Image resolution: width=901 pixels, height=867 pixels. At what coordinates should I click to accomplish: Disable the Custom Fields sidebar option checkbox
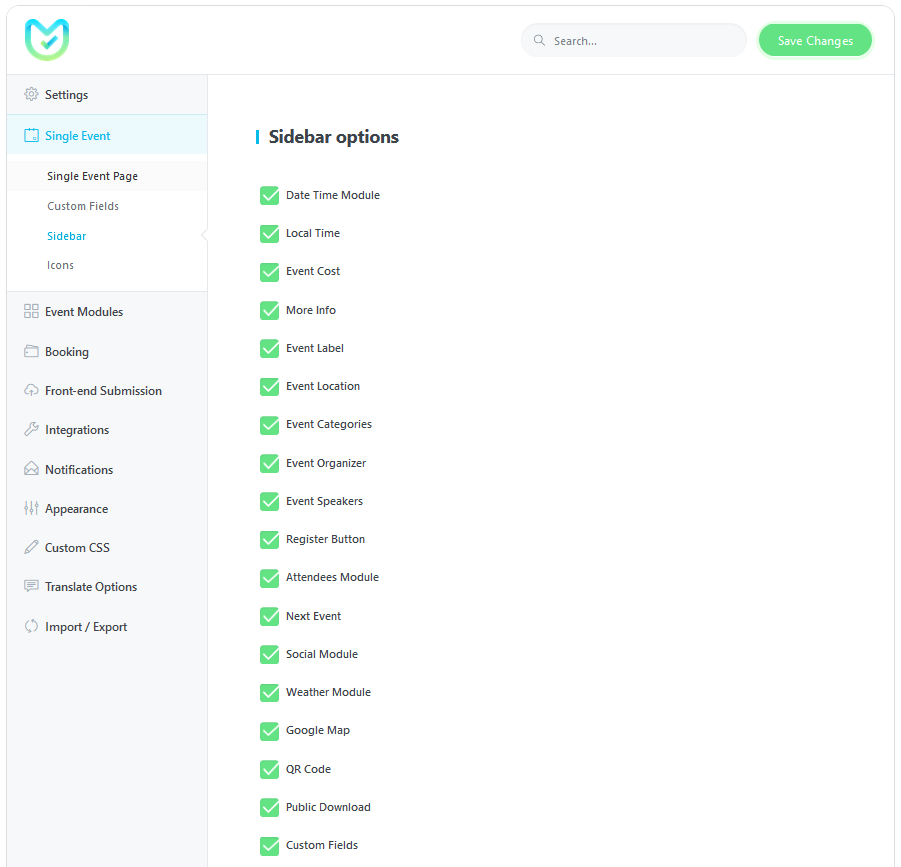pyautogui.click(x=269, y=846)
